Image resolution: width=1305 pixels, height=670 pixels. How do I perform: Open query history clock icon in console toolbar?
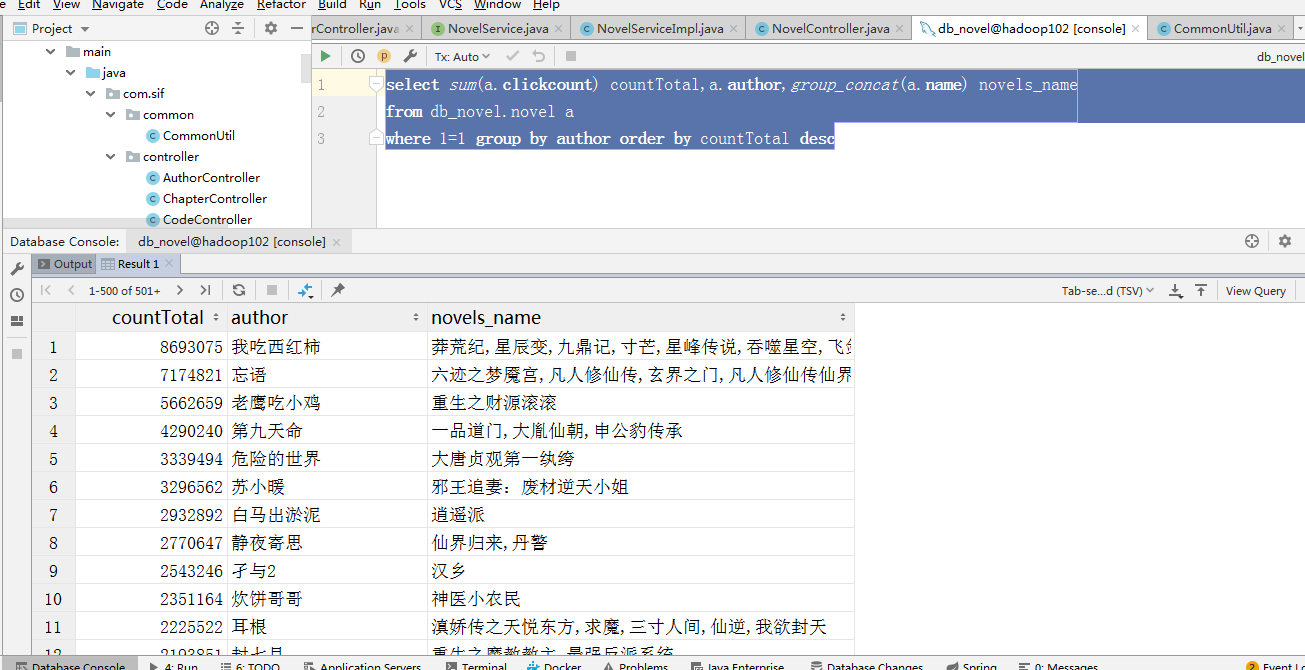click(x=357, y=57)
